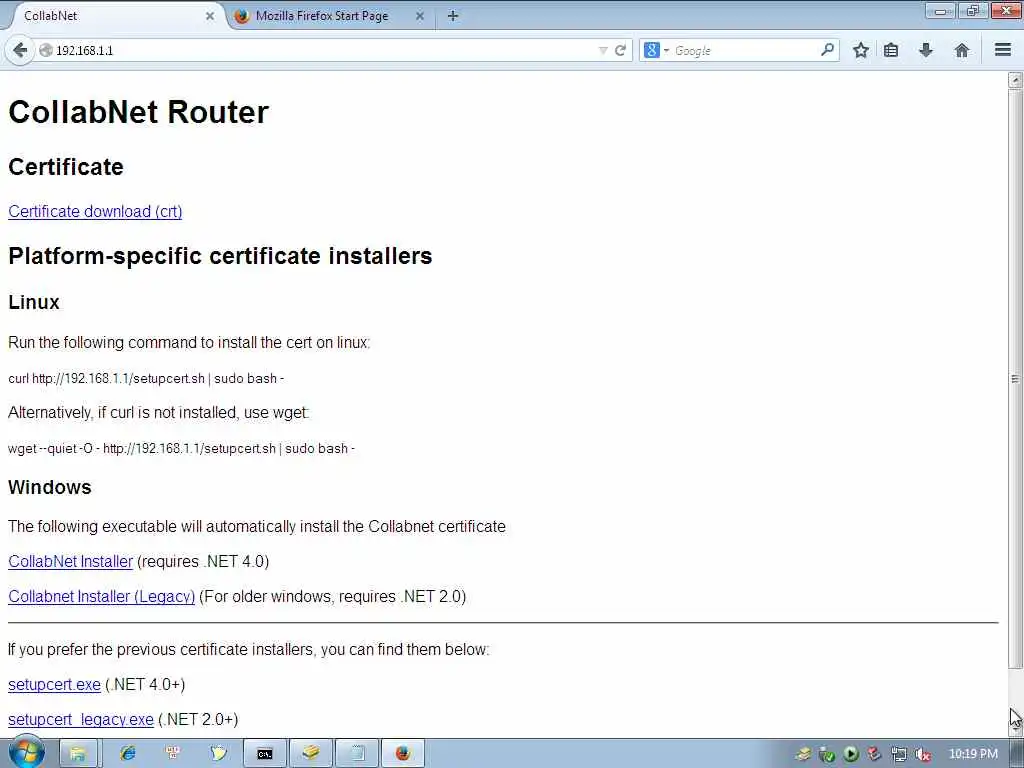Open Windows Explorer from the taskbar
Image resolution: width=1024 pixels, height=768 pixels.
tap(78, 754)
